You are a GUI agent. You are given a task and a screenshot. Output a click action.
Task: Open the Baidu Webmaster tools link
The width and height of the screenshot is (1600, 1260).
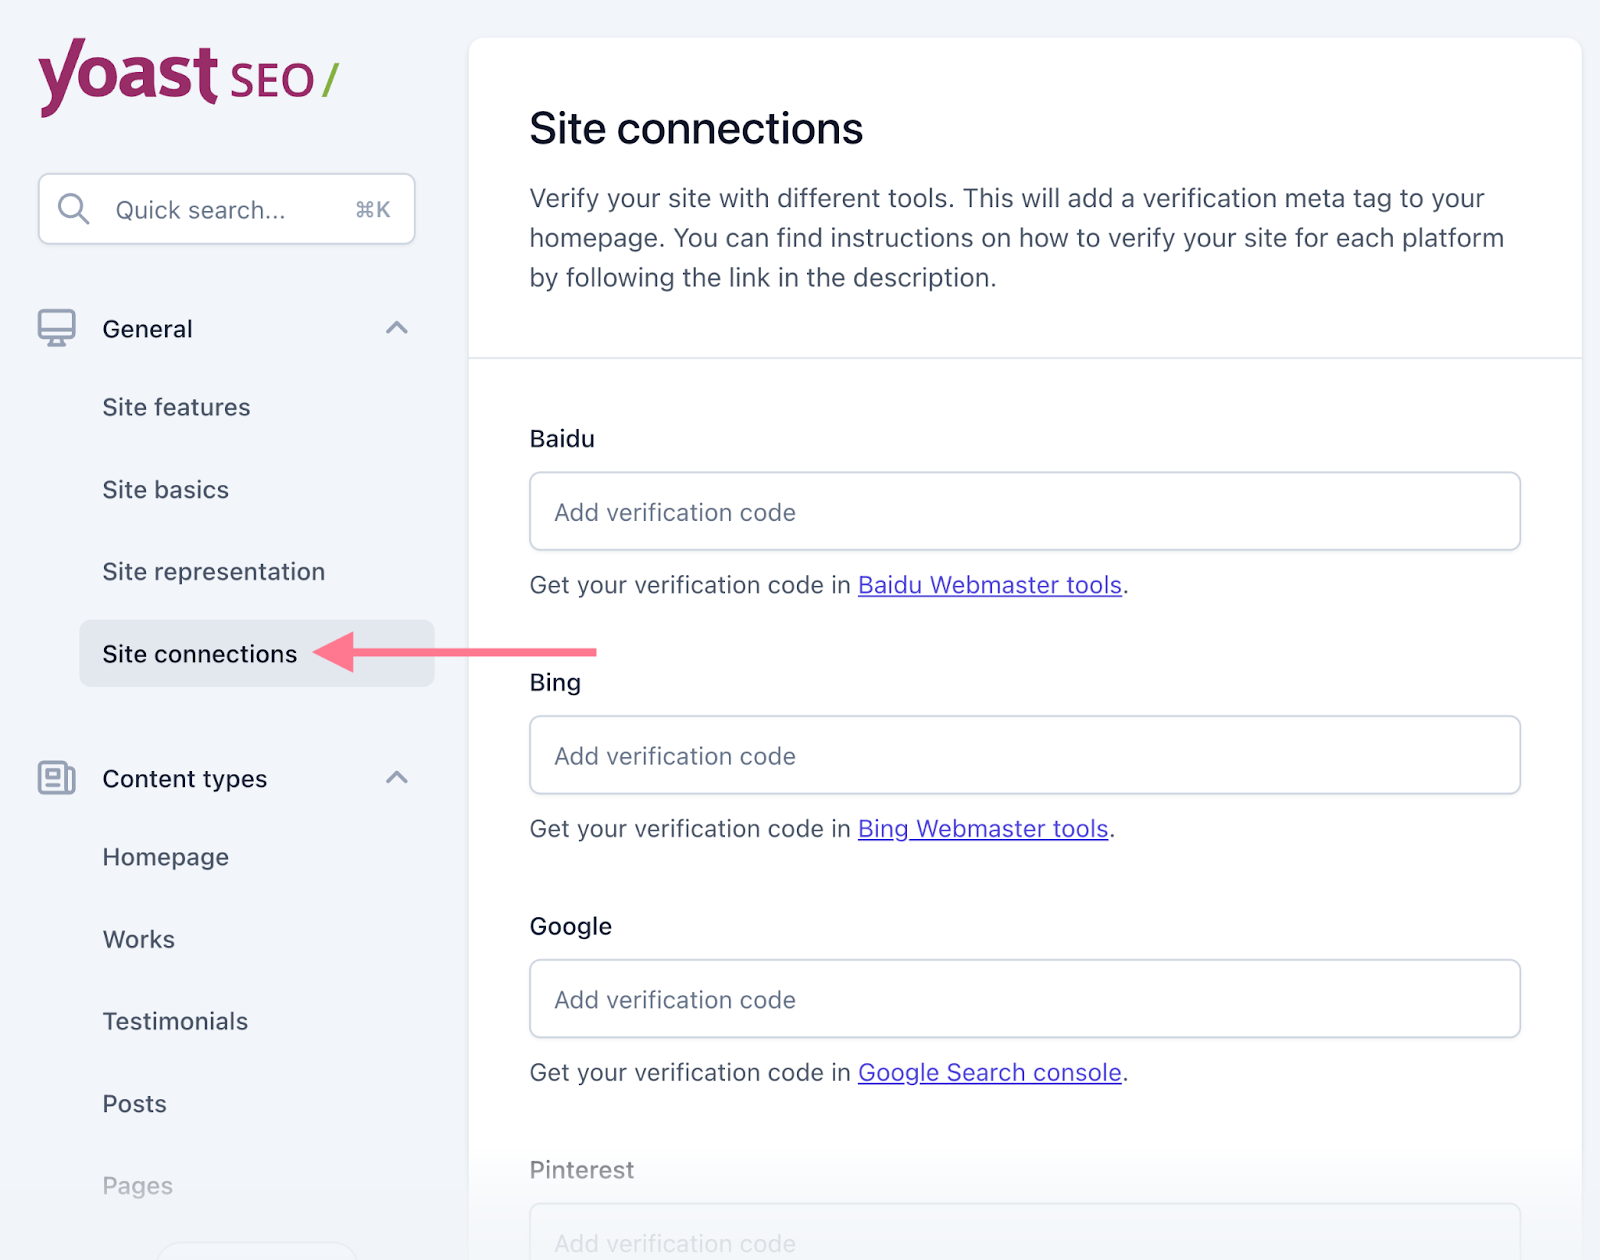click(990, 585)
